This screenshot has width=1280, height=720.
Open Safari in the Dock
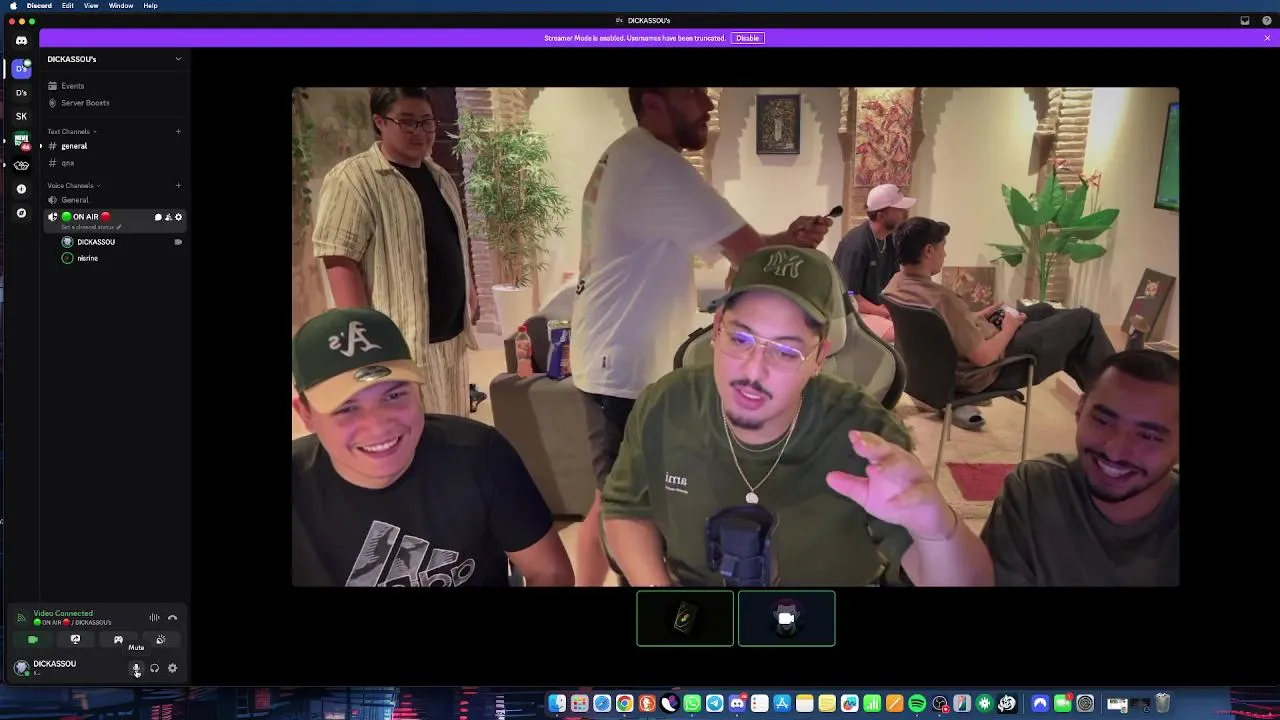point(602,704)
